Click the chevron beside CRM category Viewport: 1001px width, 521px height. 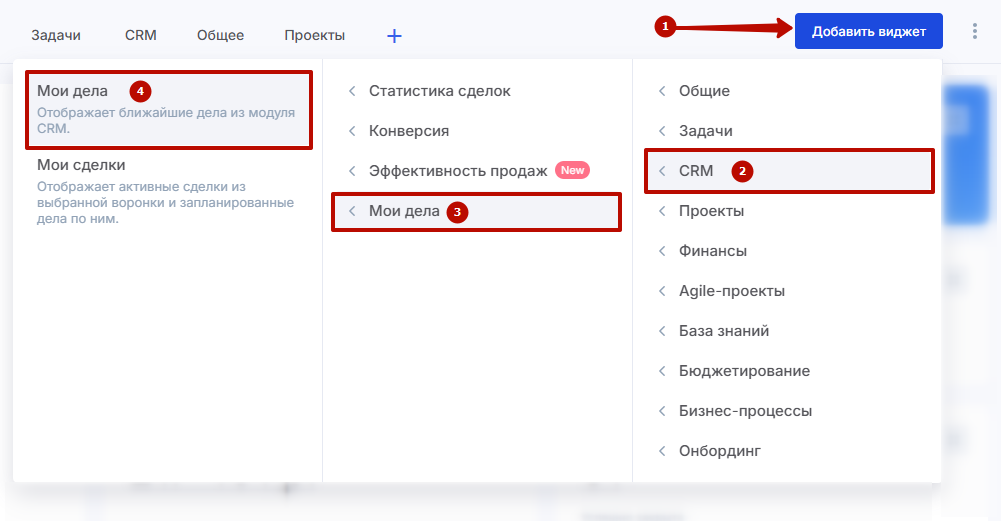pos(662,171)
